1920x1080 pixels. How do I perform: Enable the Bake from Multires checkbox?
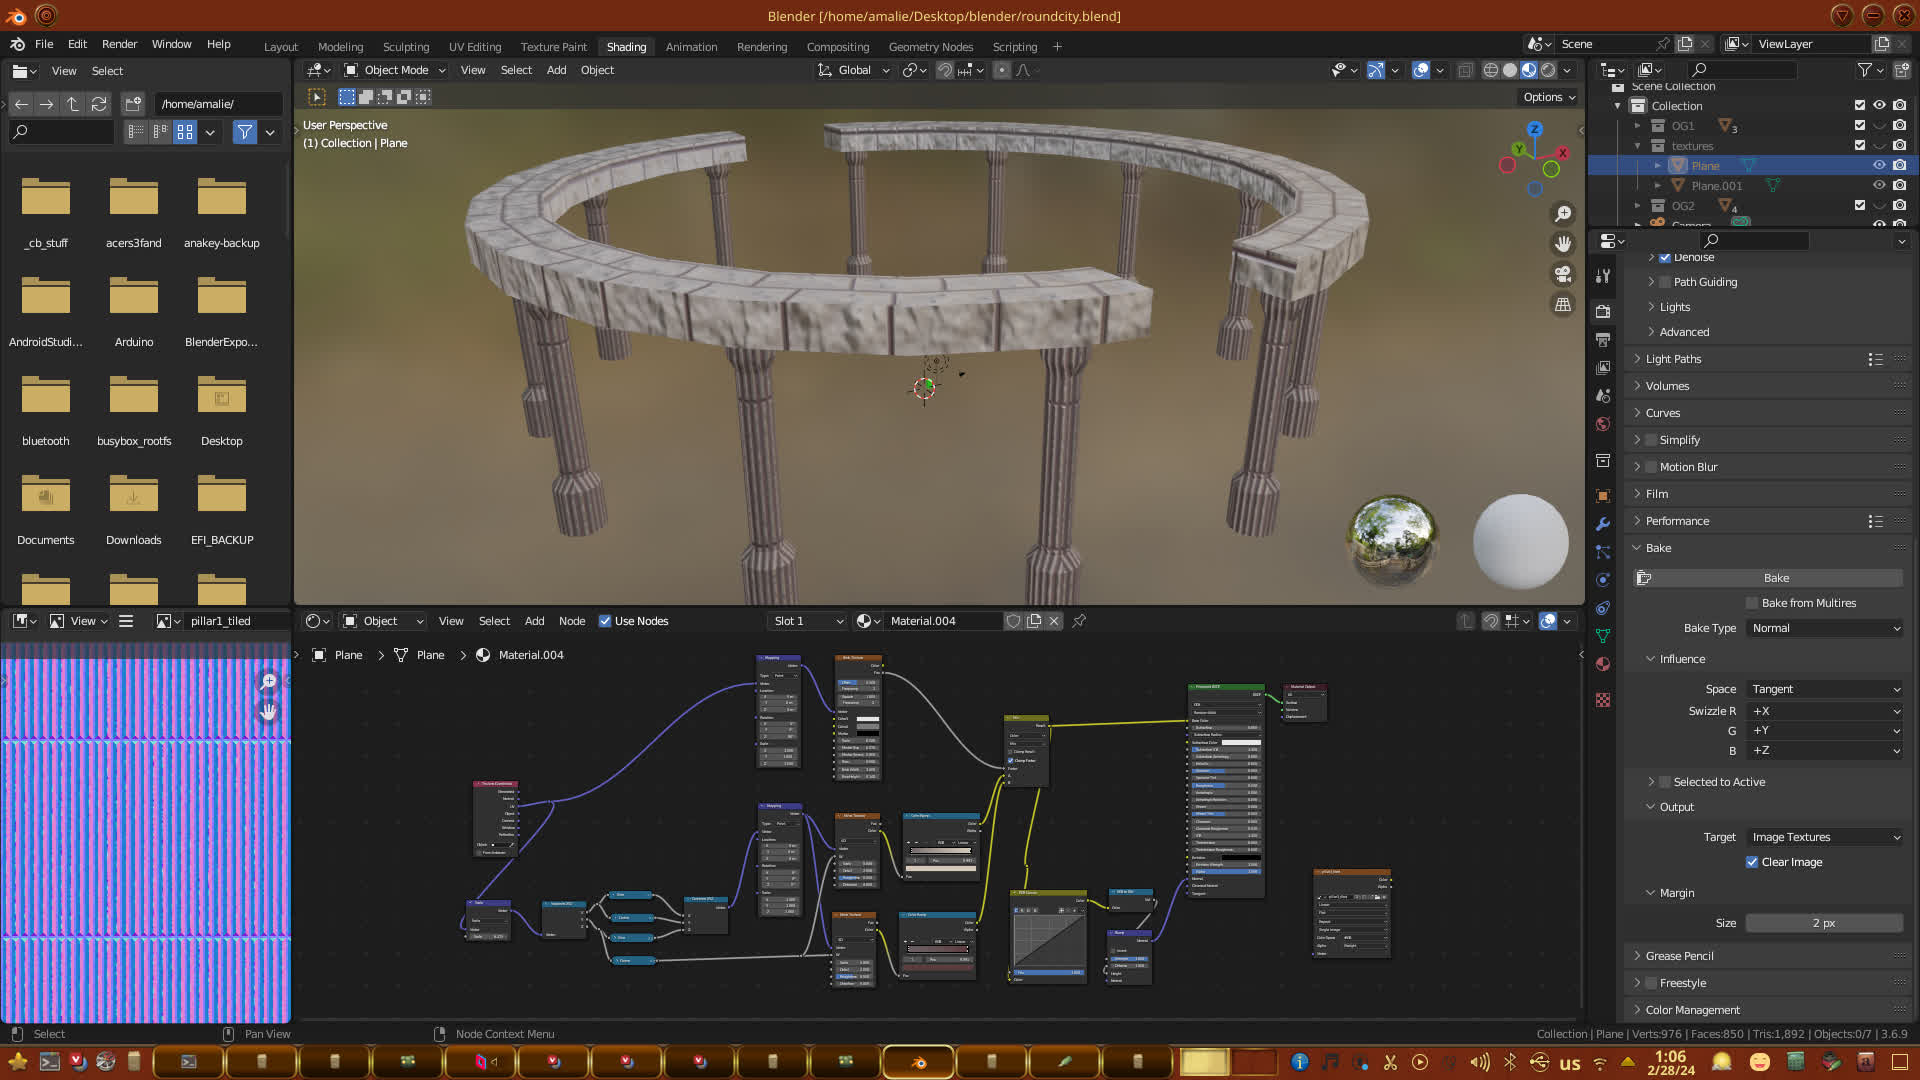[x=1752, y=603]
